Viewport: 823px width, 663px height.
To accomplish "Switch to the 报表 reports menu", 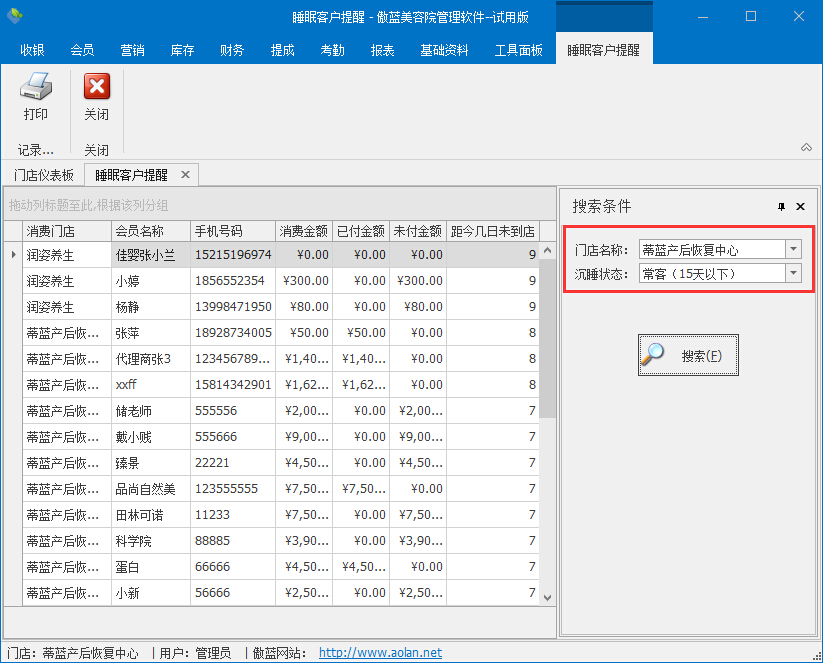I will tap(382, 50).
